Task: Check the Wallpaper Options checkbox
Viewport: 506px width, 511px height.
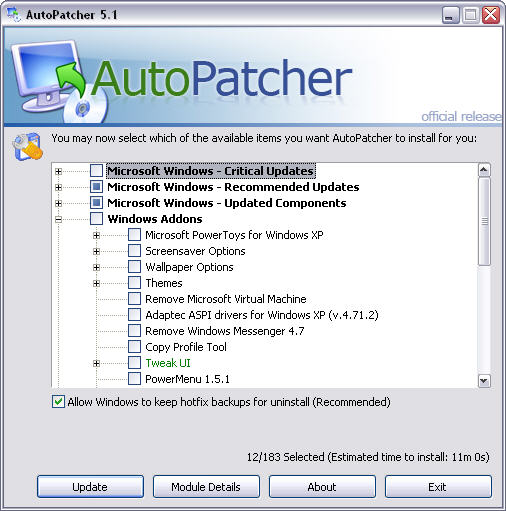Action: (134, 267)
